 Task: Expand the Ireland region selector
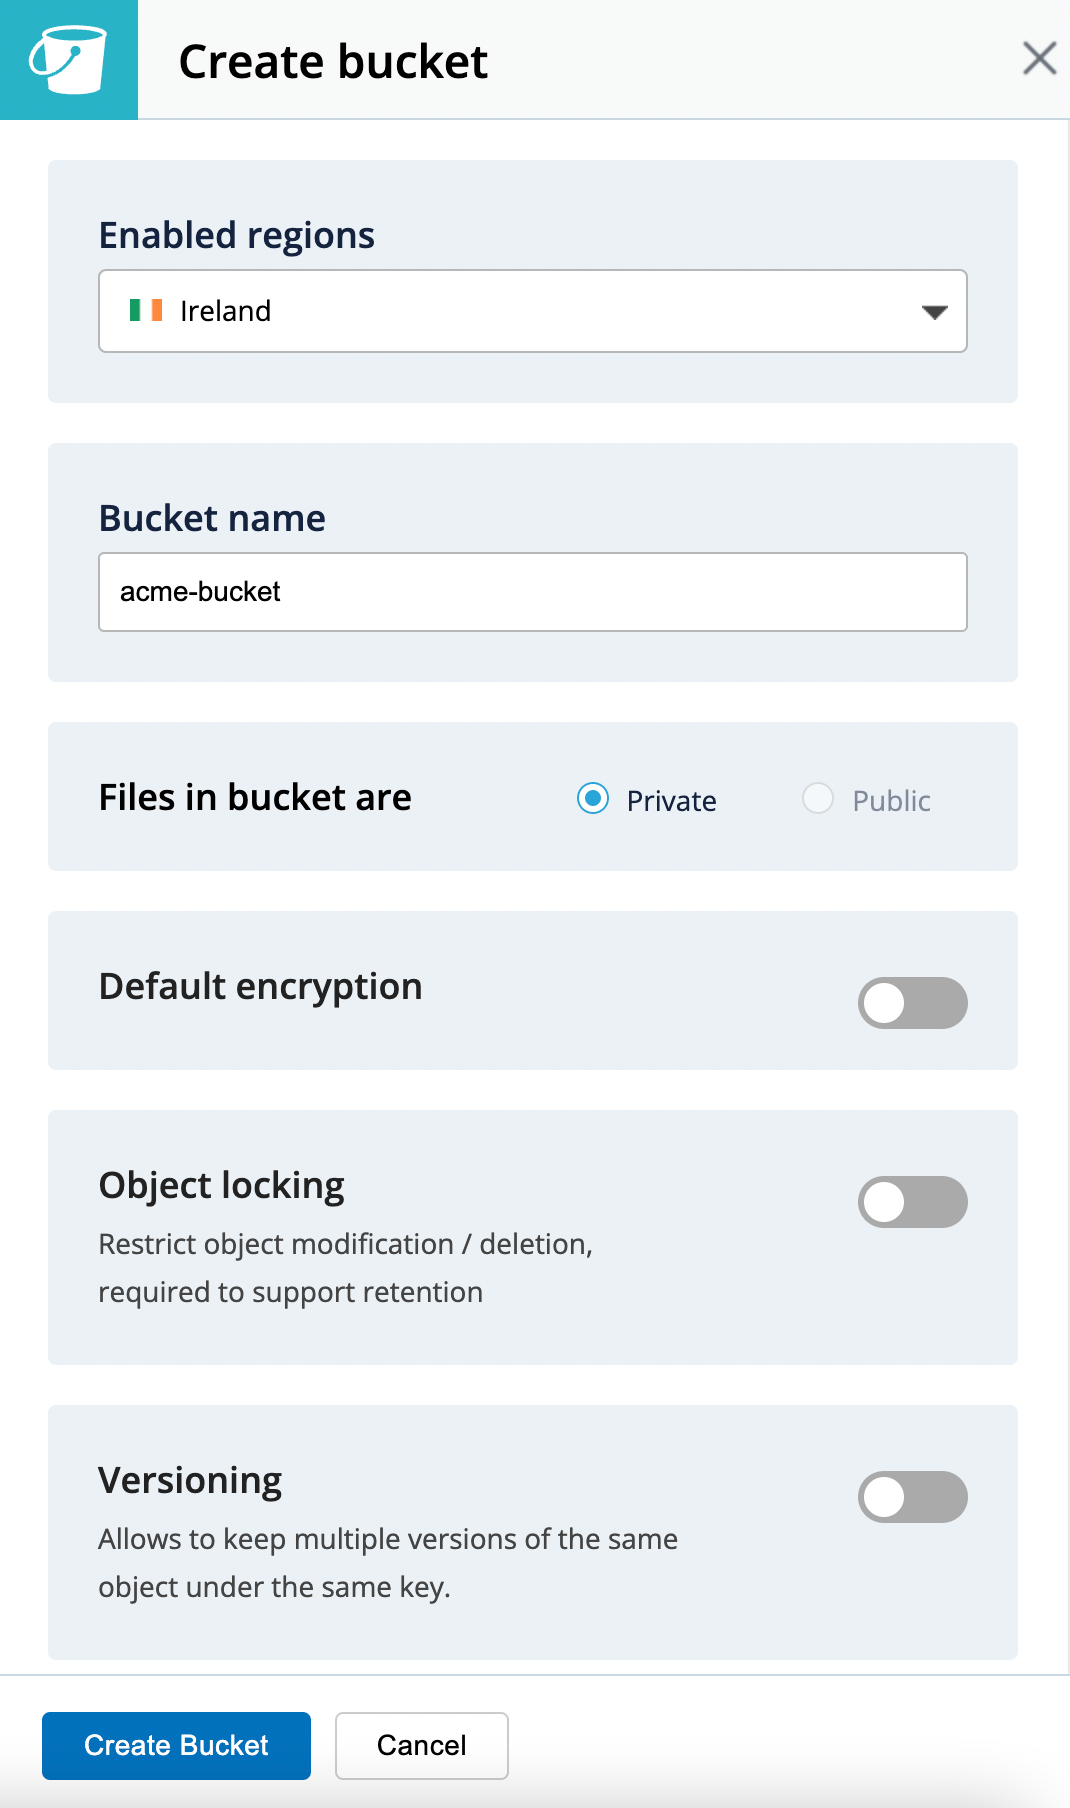point(532,311)
